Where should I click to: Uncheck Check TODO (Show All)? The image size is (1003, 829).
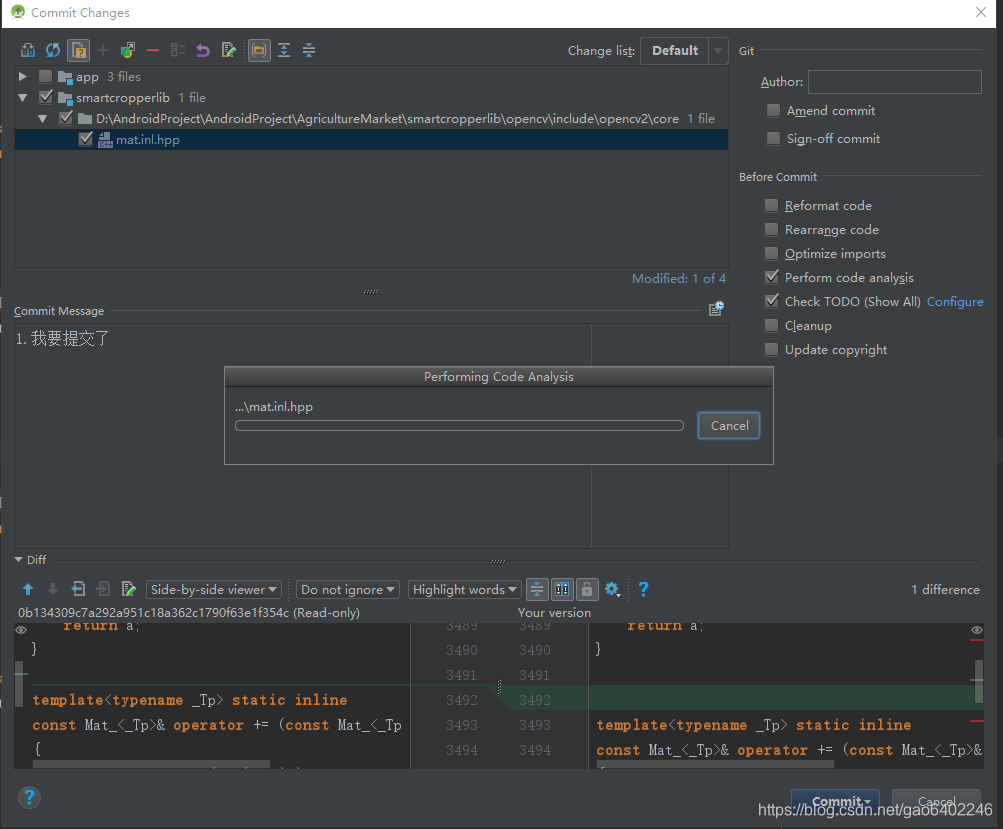click(x=772, y=301)
